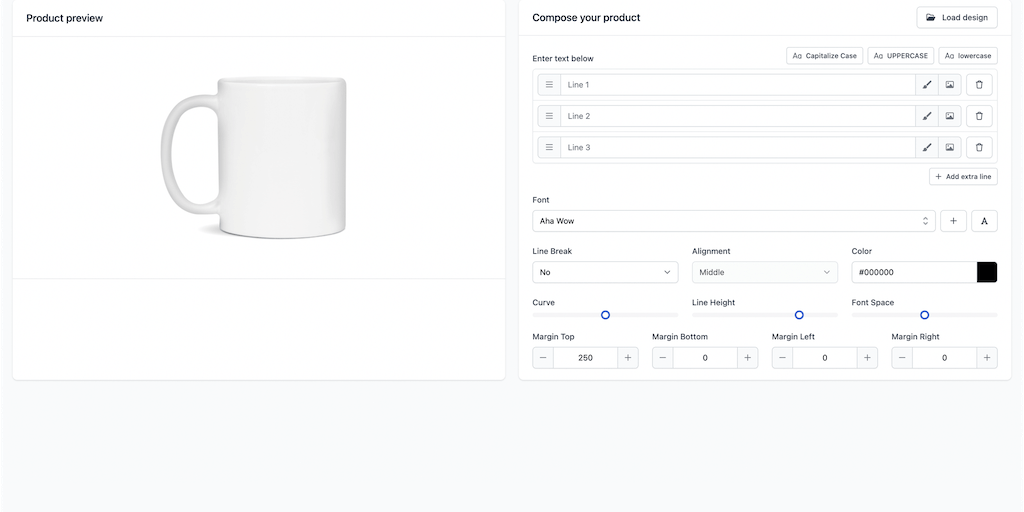Delete Line 3 with trash icon
The image size is (1024, 512).
pos(979,147)
